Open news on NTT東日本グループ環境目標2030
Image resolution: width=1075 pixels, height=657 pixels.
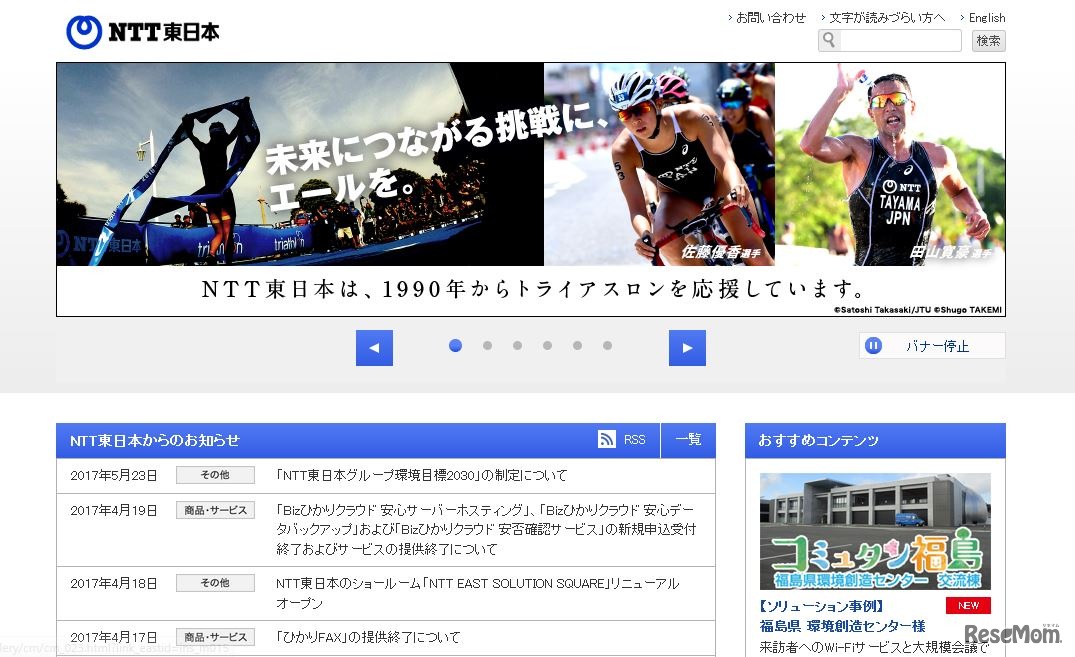(x=421, y=475)
